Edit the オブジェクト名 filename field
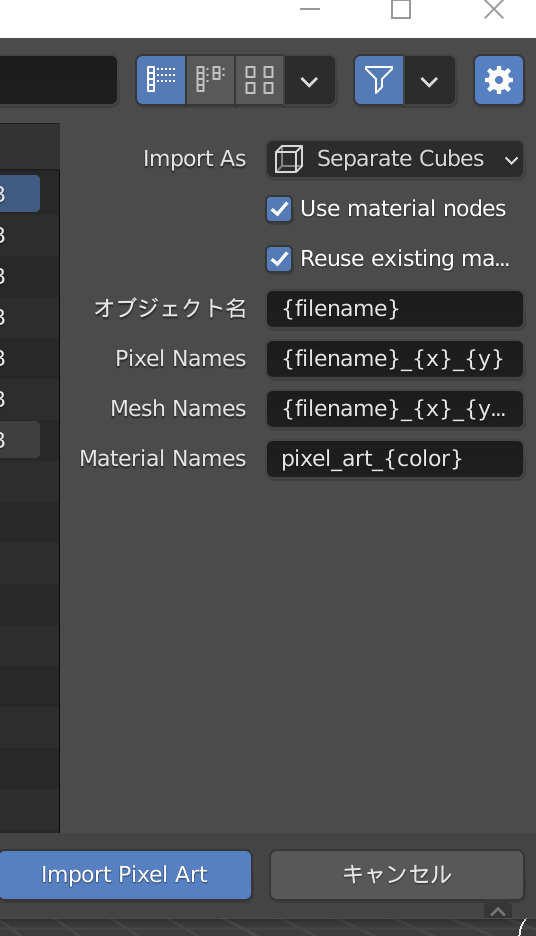Screen dimensions: 536x936 pos(395,309)
